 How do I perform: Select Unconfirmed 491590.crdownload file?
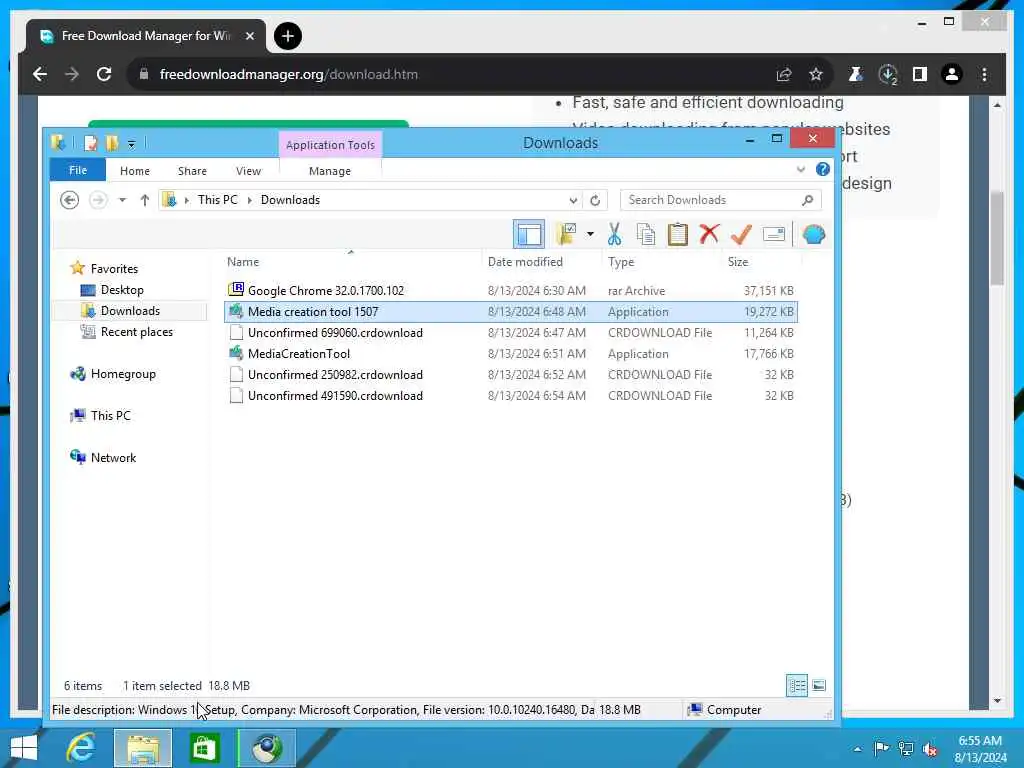(511, 395)
